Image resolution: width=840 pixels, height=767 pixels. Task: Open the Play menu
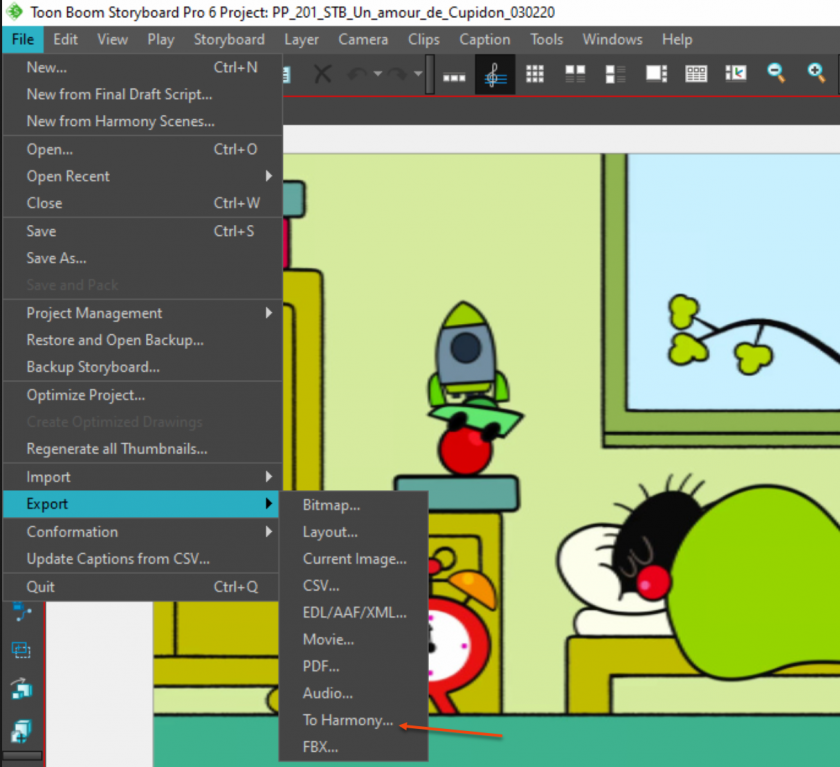coord(161,40)
